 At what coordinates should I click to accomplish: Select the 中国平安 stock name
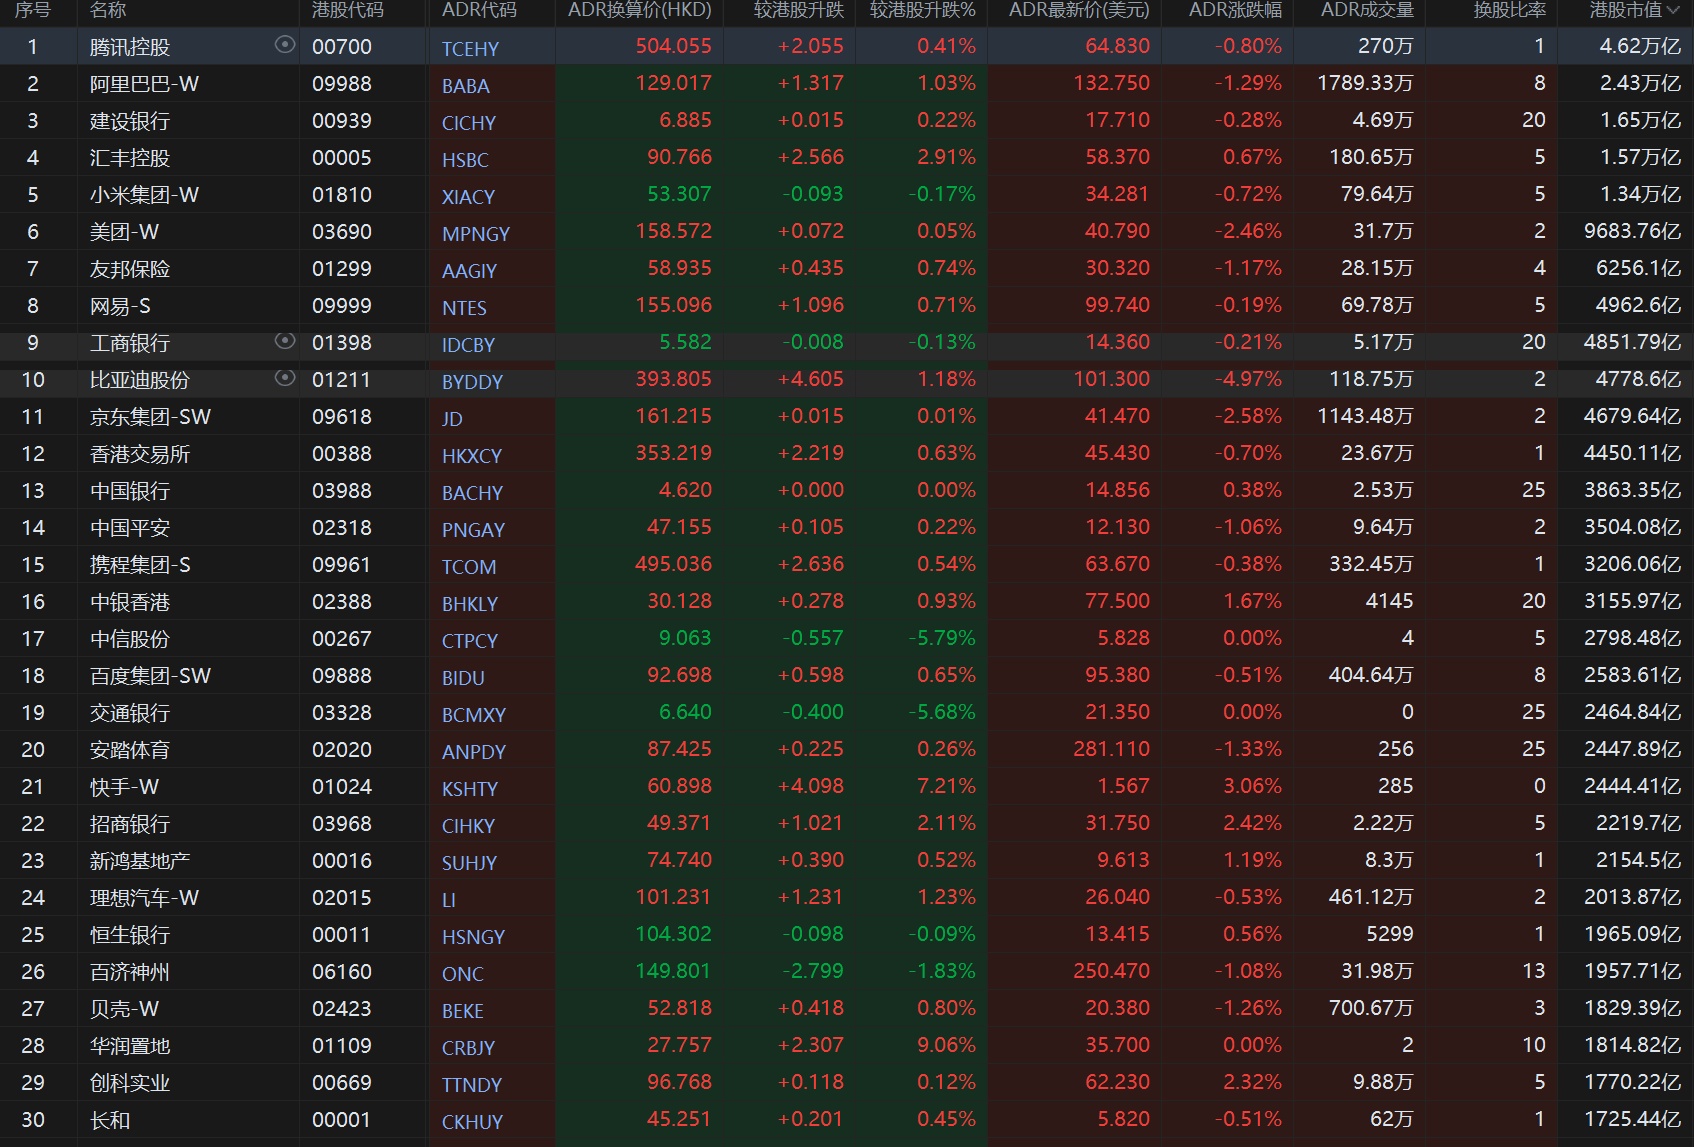130,528
